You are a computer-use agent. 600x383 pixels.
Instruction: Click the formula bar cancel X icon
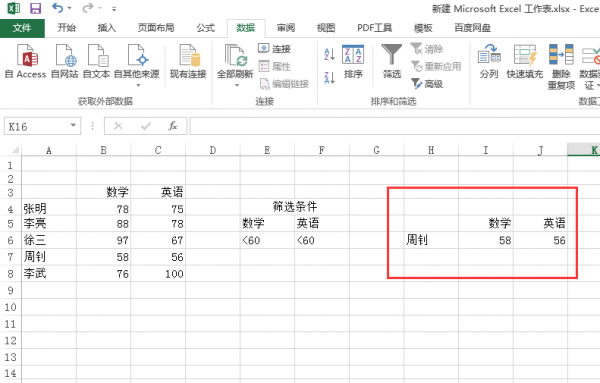pyautogui.click(x=118, y=126)
